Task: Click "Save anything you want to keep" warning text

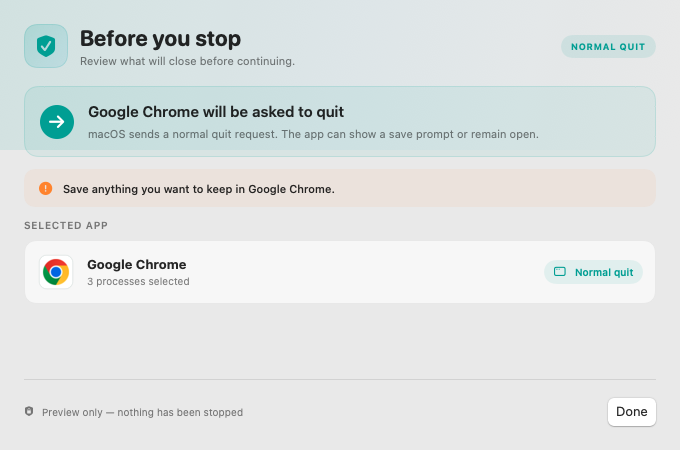Action: [x=199, y=189]
